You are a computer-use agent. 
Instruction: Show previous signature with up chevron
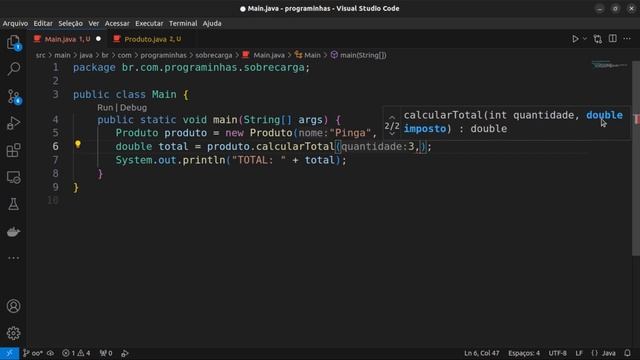click(x=392, y=118)
